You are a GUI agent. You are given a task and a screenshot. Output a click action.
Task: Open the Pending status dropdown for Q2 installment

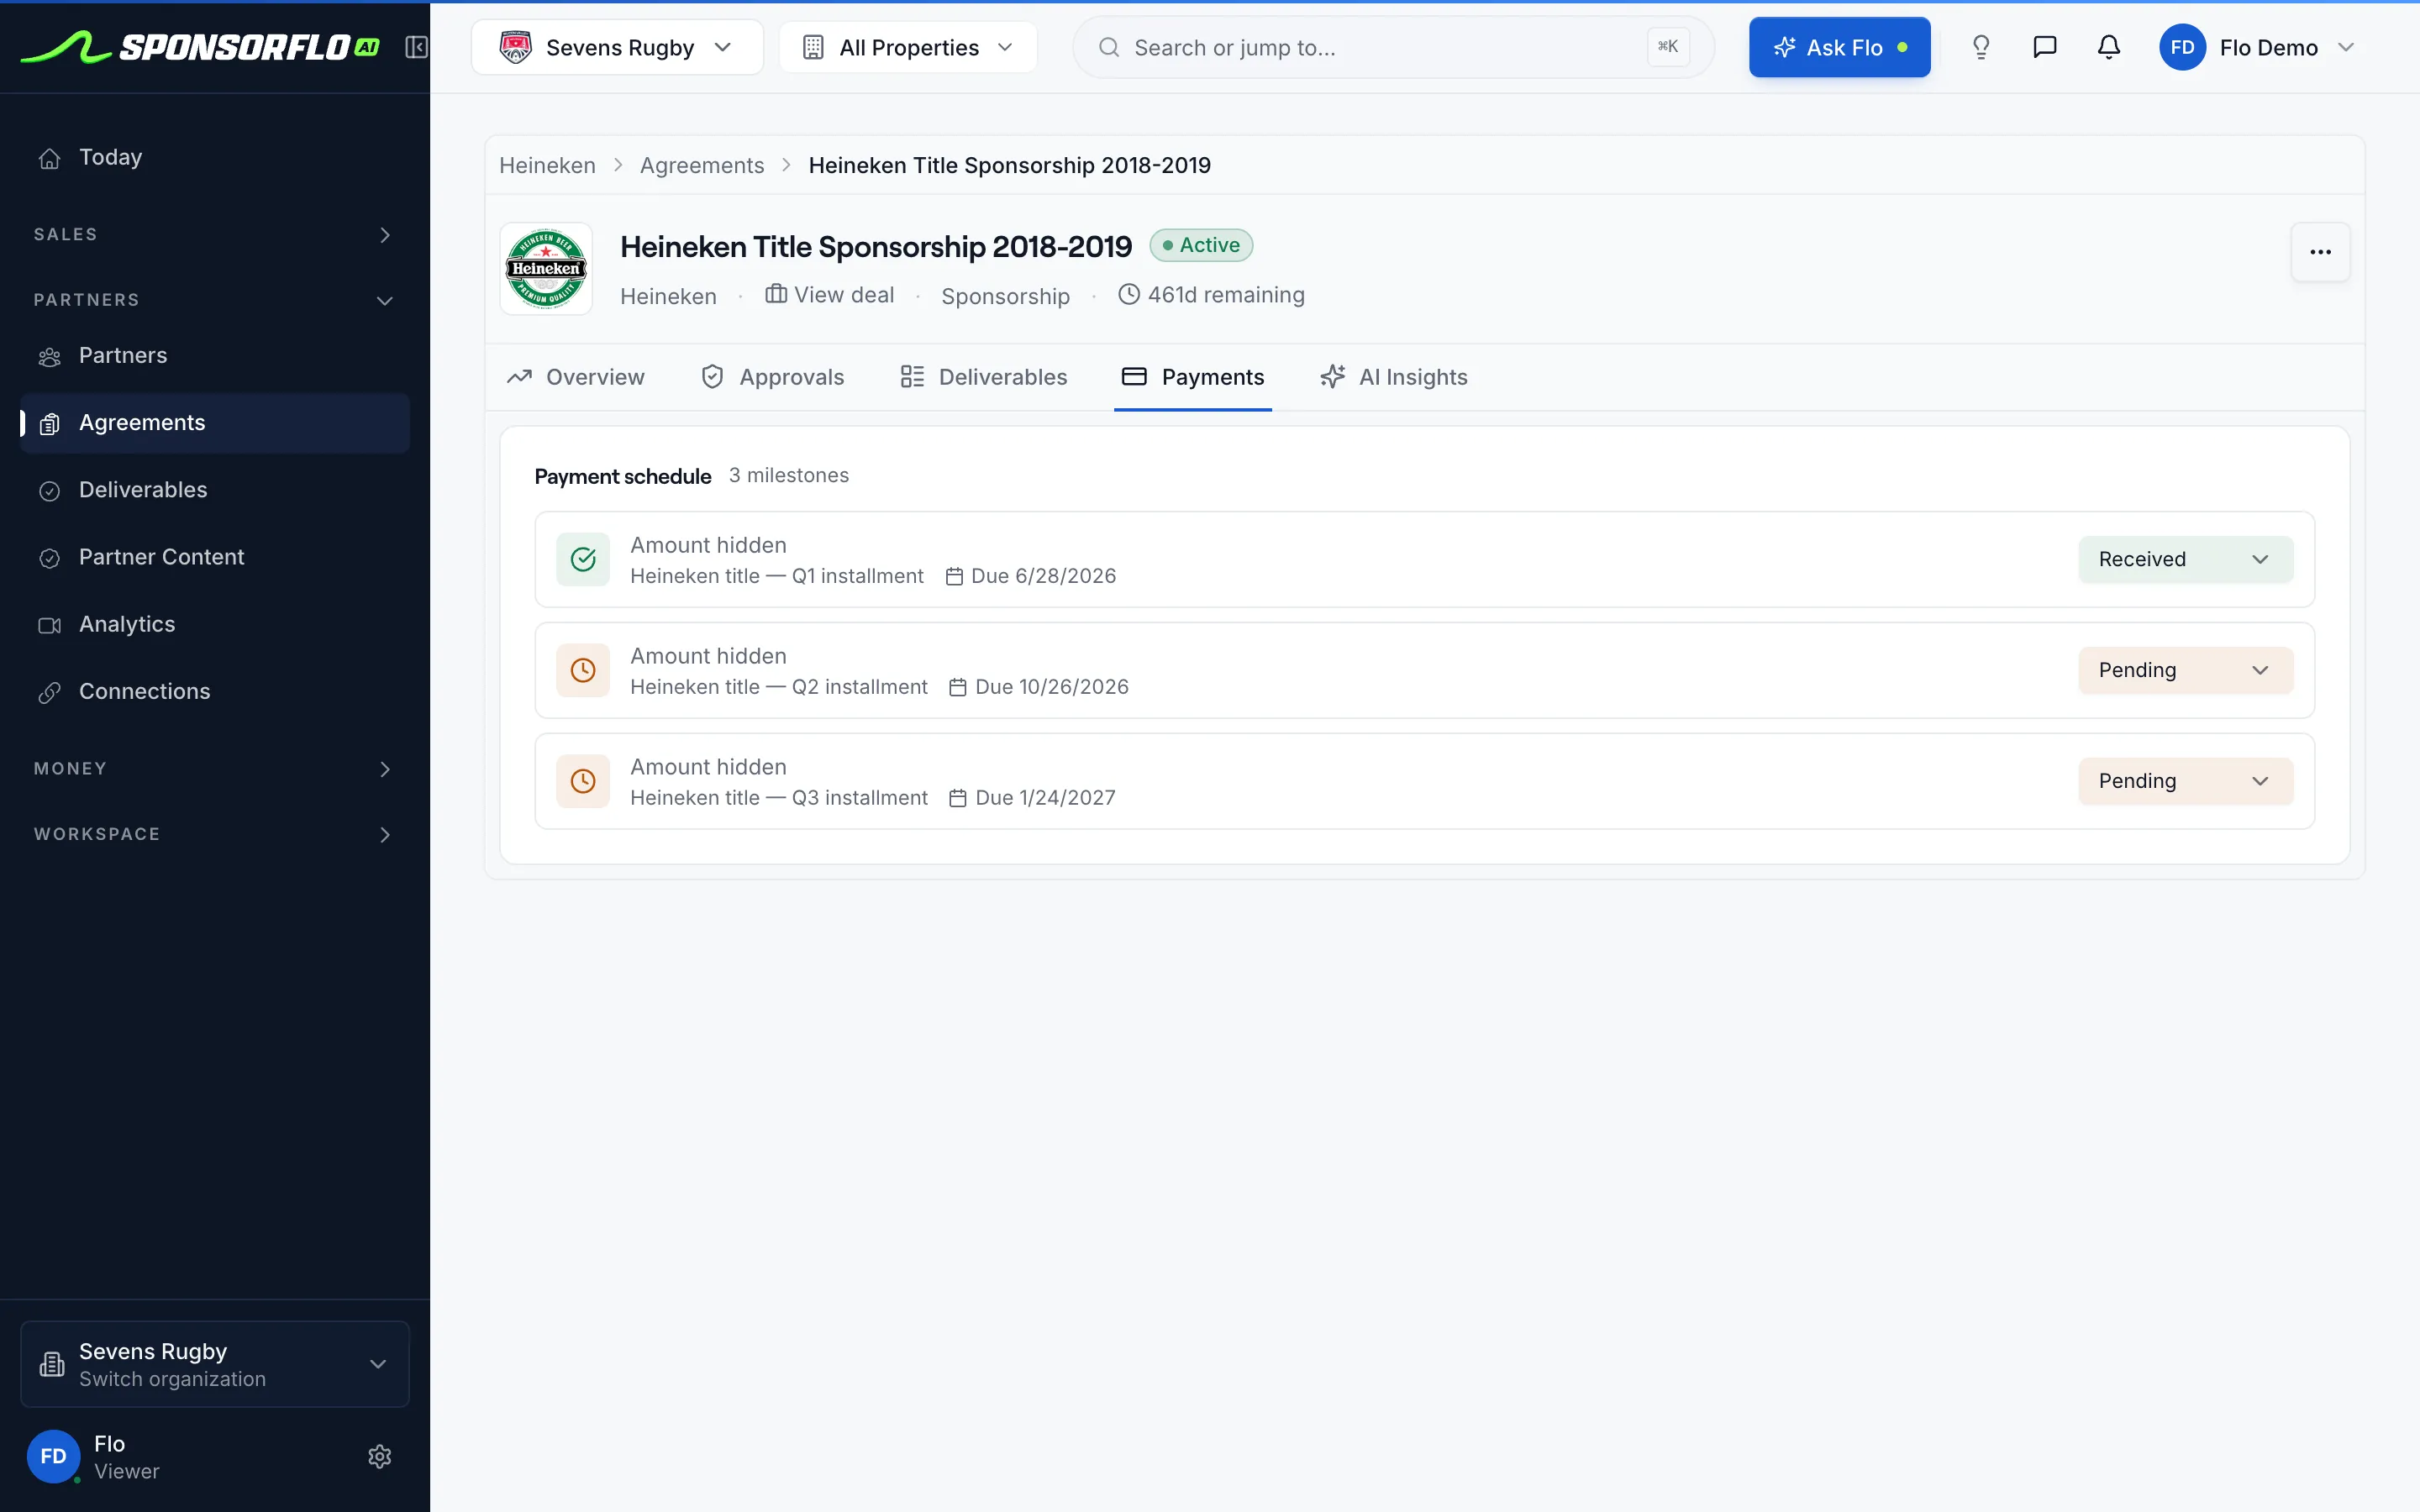2185,670
